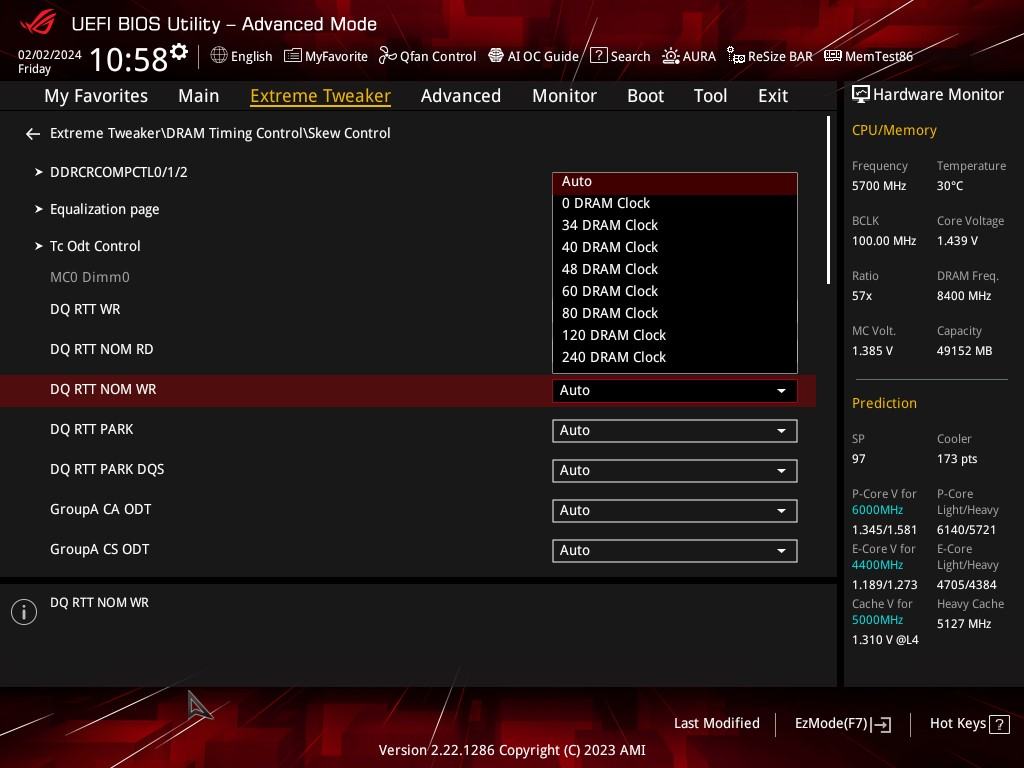Switch to the Main tab
Screen dimensions: 1024x768
click(199, 96)
